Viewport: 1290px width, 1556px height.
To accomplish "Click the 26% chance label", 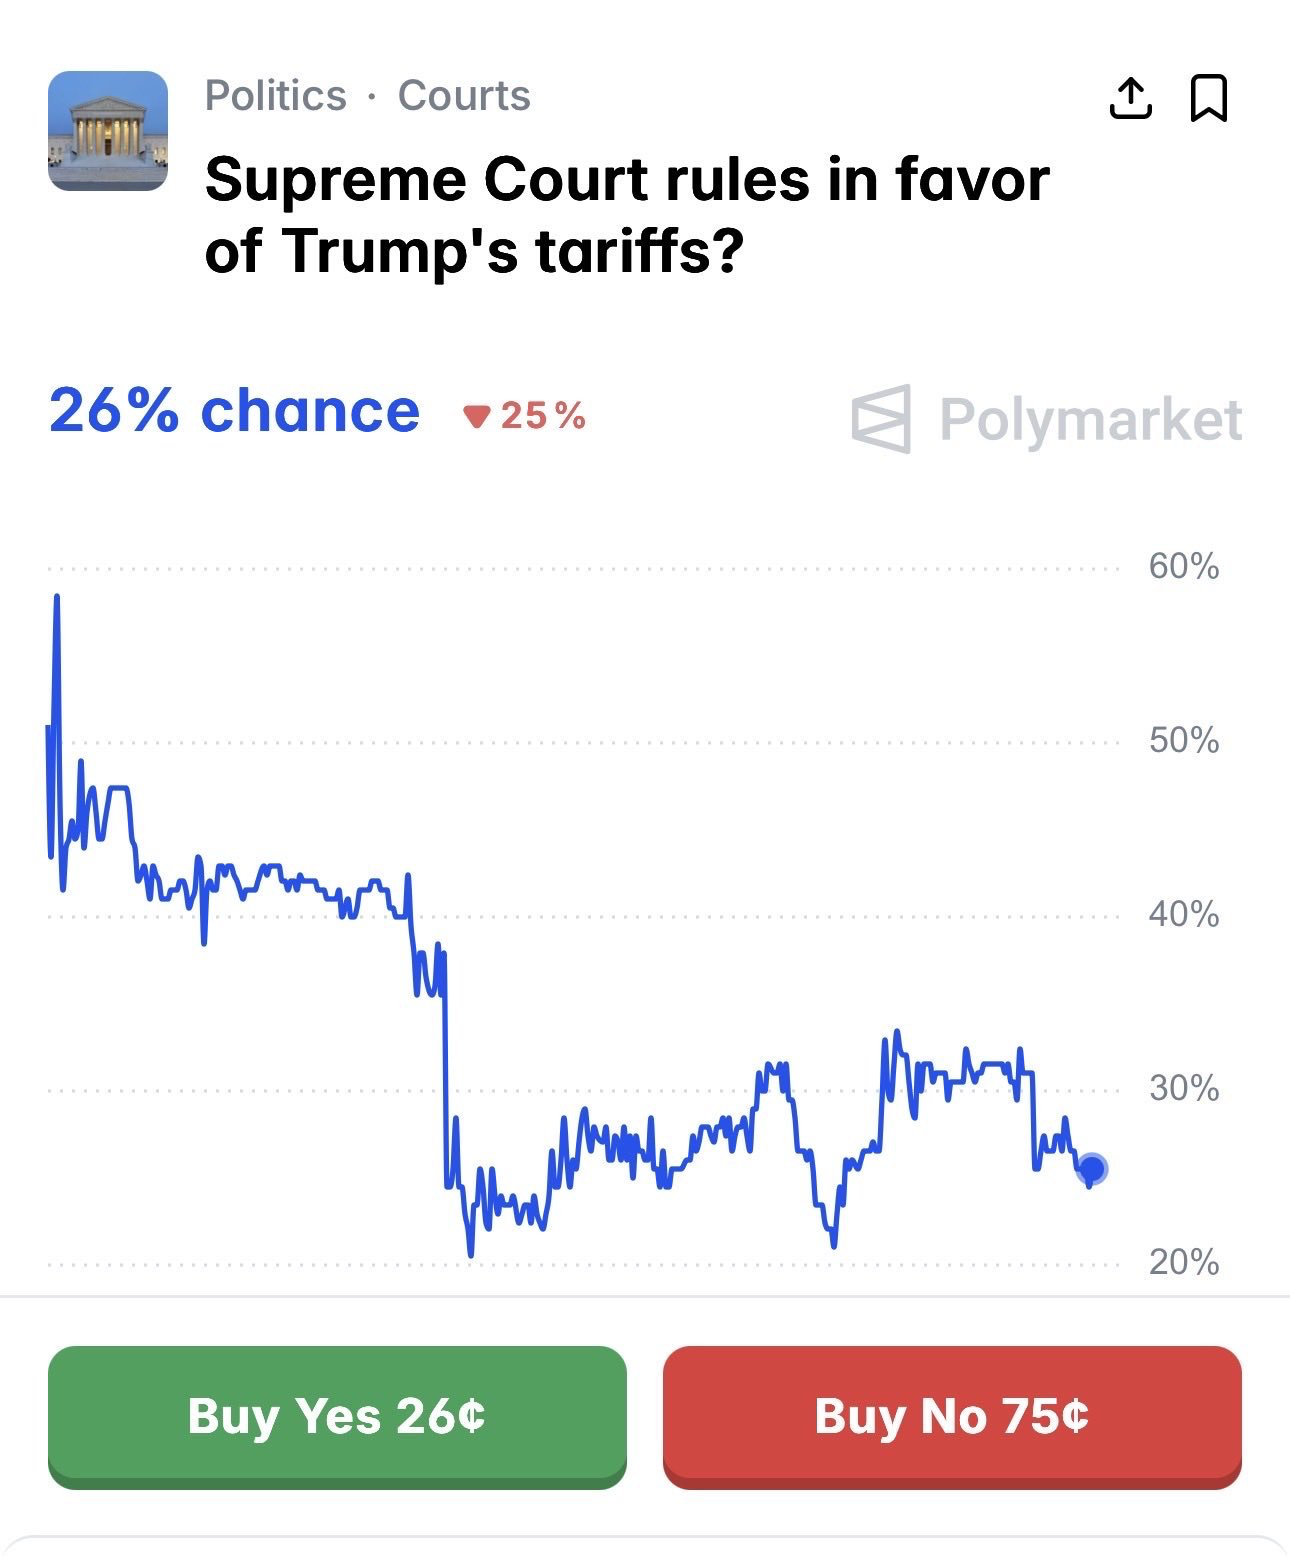I will click(233, 409).
